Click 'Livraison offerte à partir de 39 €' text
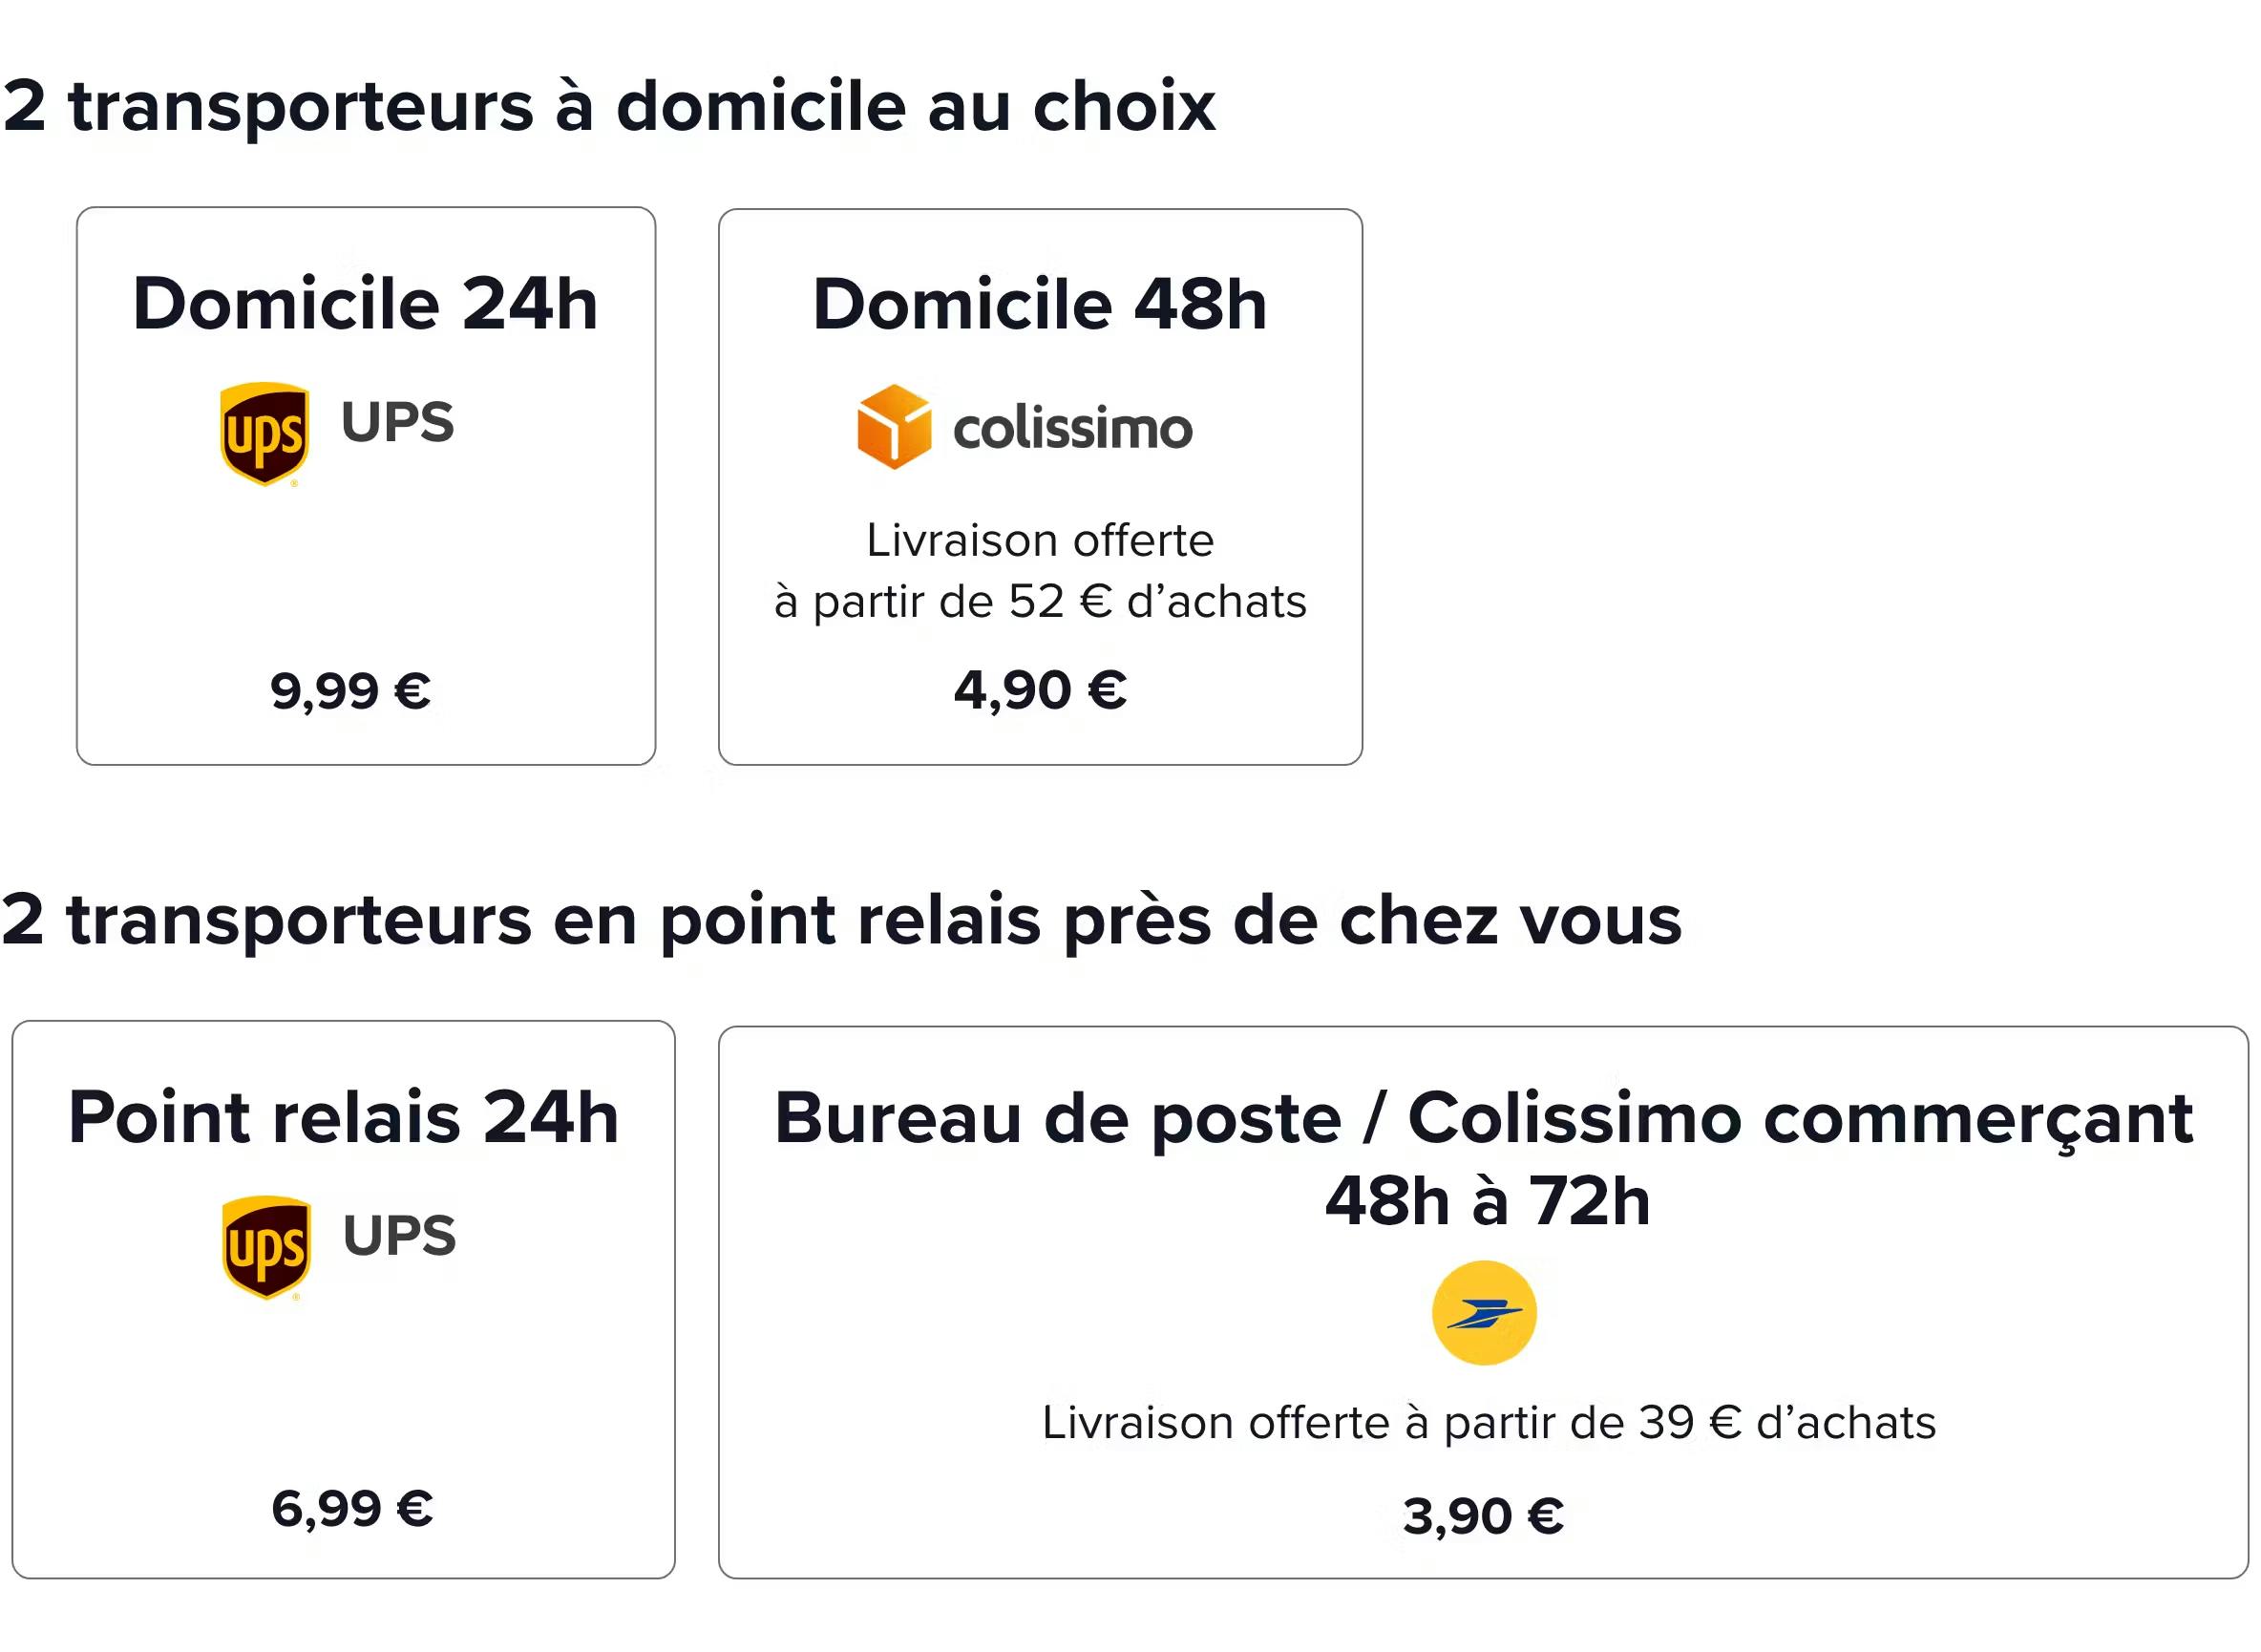Image resolution: width=2261 pixels, height=1652 pixels. pos(1489,1423)
